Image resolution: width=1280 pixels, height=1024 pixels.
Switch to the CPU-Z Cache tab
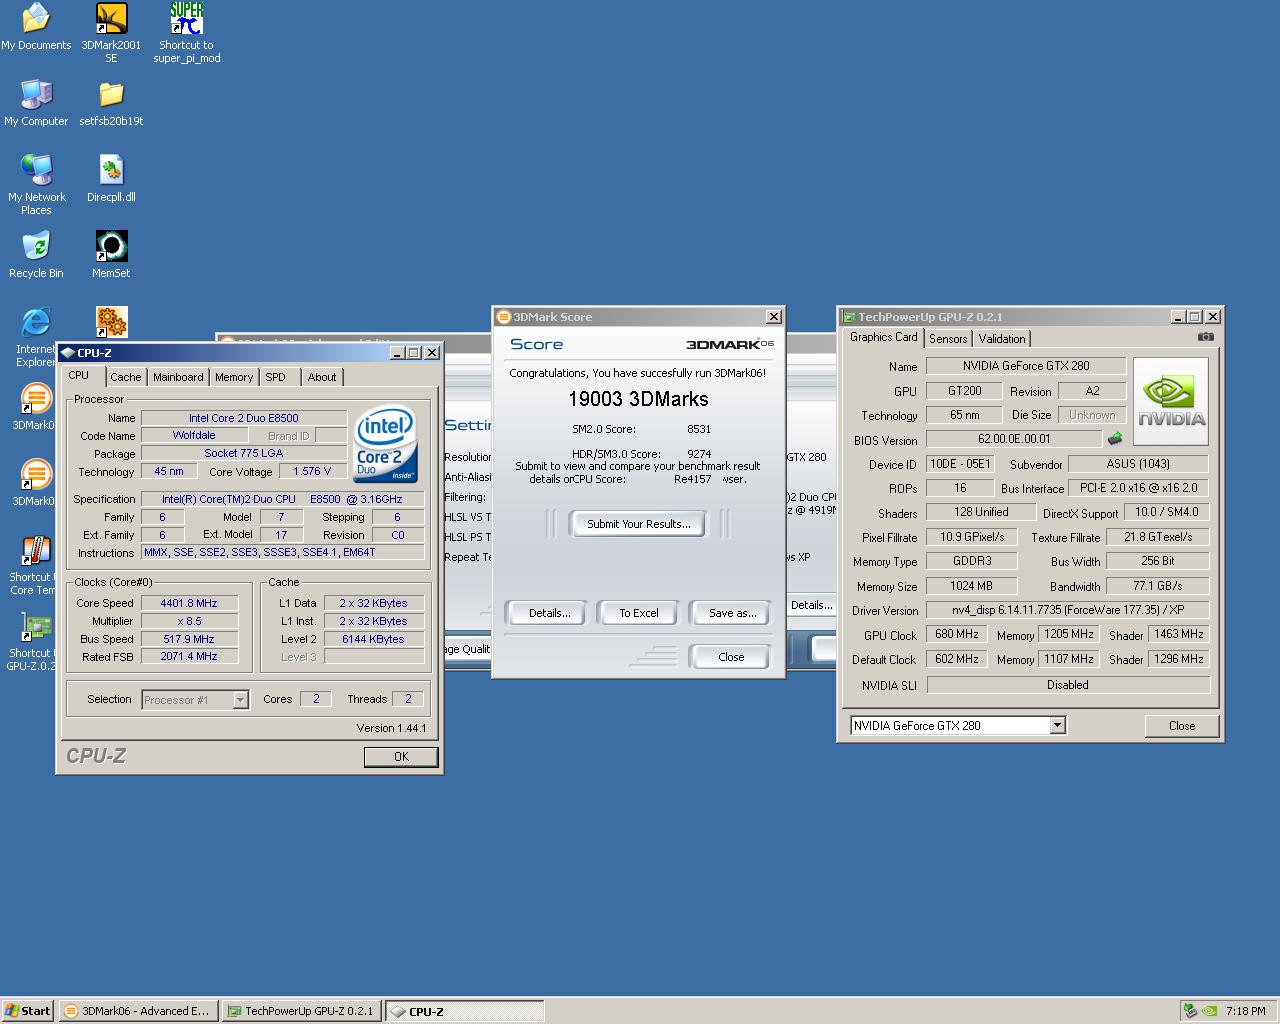(x=125, y=377)
